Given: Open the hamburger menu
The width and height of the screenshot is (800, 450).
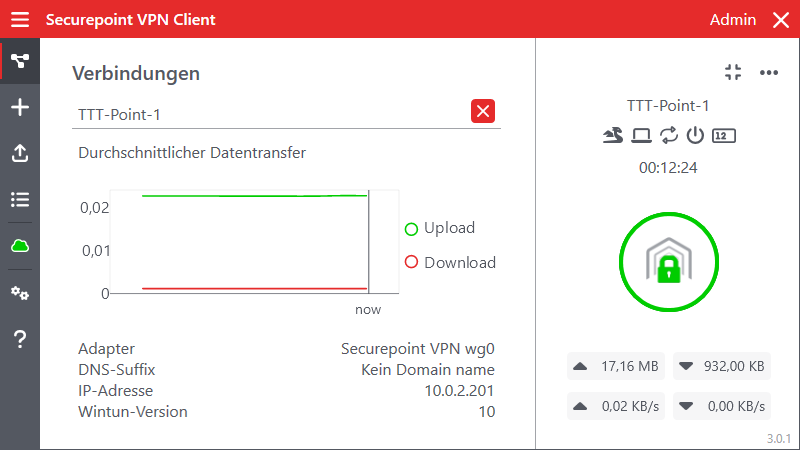Looking at the screenshot, I should point(20,20).
